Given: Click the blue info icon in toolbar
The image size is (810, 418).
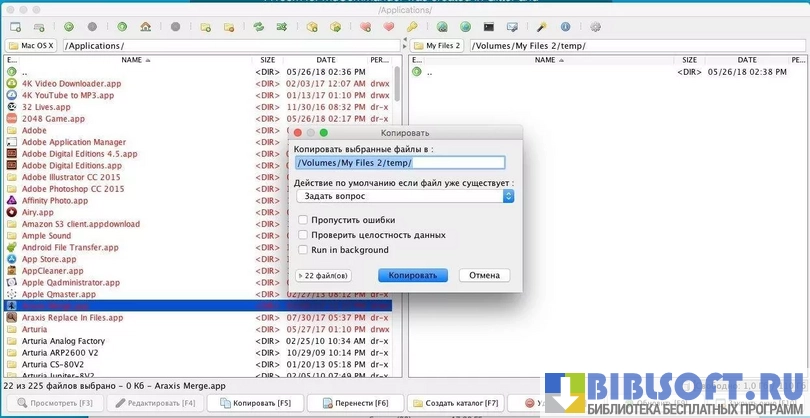Looking at the screenshot, I should [566, 26].
